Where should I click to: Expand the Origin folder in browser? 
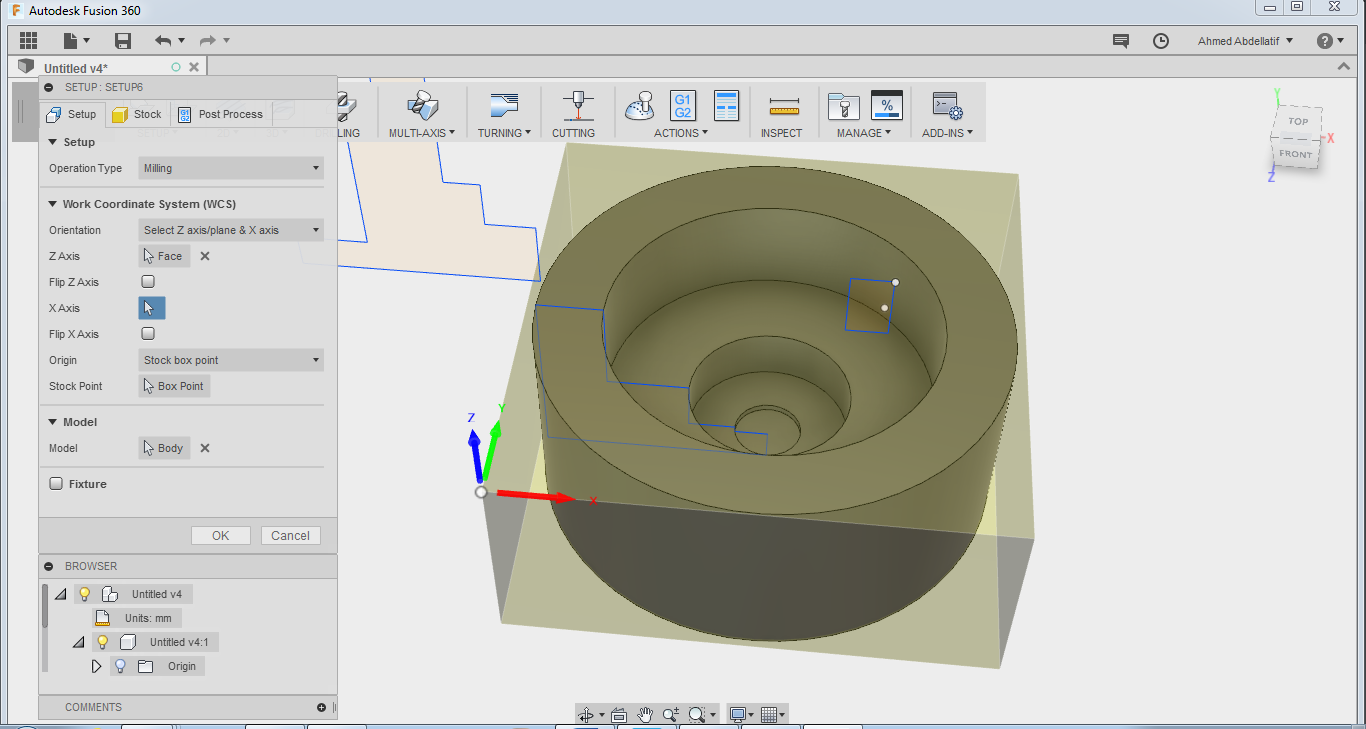coord(97,666)
